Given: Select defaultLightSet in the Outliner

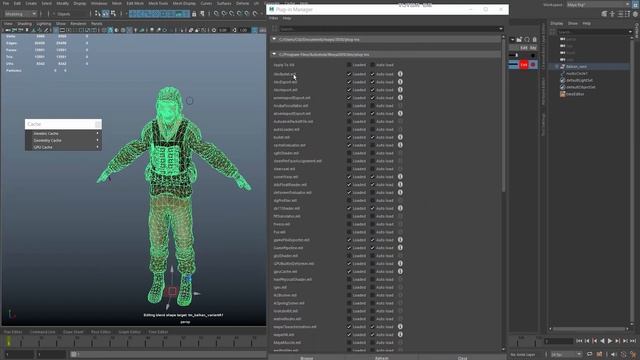Looking at the screenshot, I should tap(579, 80).
